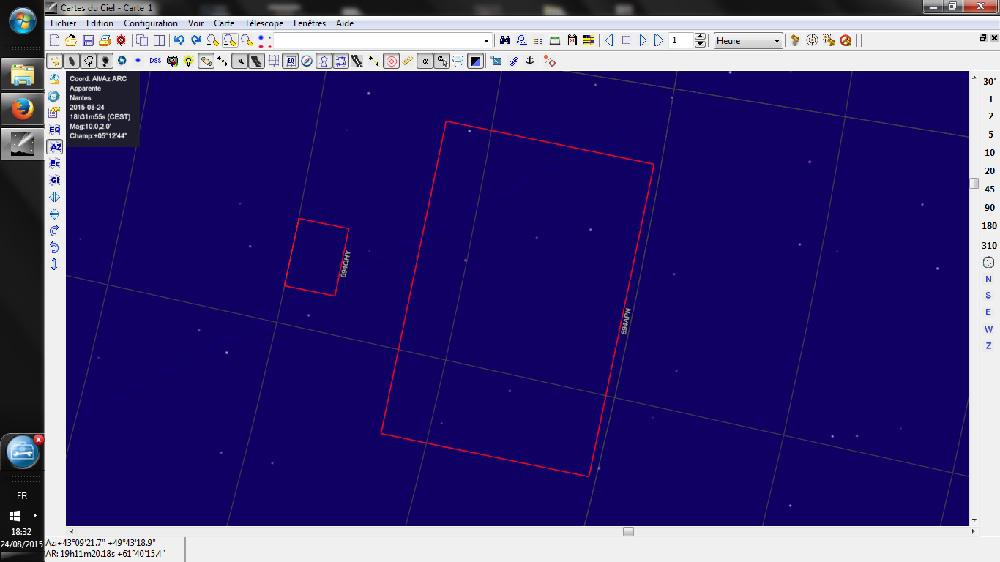Open the Aide menu
This screenshot has width=1000, height=562.
pos(345,24)
